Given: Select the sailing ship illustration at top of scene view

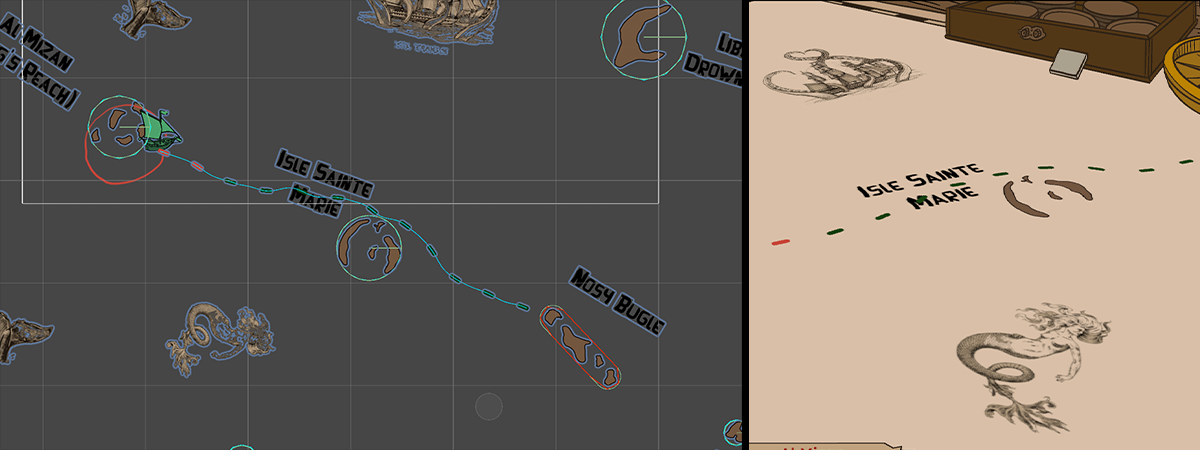Looking at the screenshot, I should [430, 22].
